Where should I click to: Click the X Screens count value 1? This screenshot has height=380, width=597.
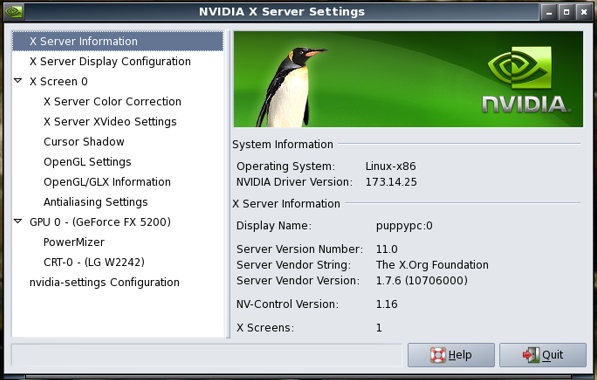pos(379,328)
